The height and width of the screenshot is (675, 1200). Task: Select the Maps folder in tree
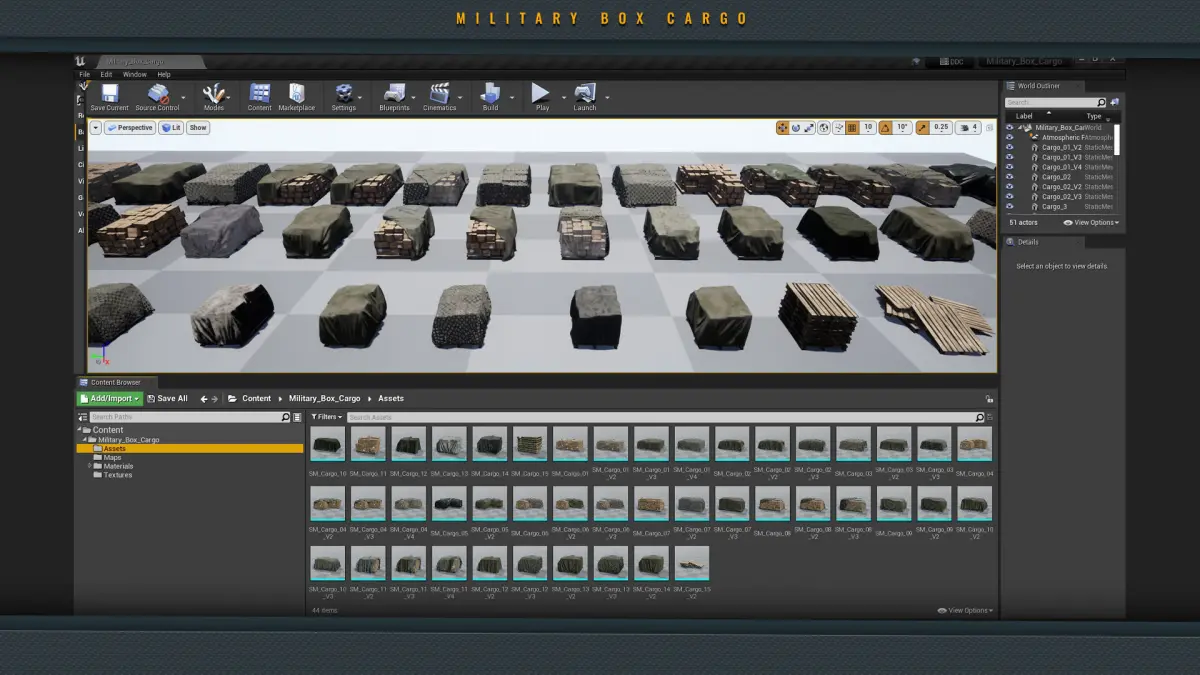[112, 458]
